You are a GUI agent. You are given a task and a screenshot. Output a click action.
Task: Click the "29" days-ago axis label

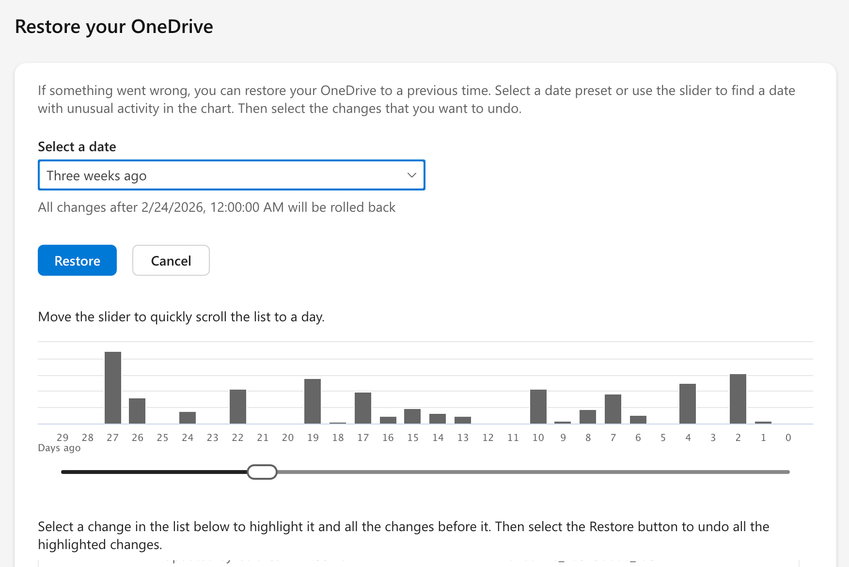point(62,437)
